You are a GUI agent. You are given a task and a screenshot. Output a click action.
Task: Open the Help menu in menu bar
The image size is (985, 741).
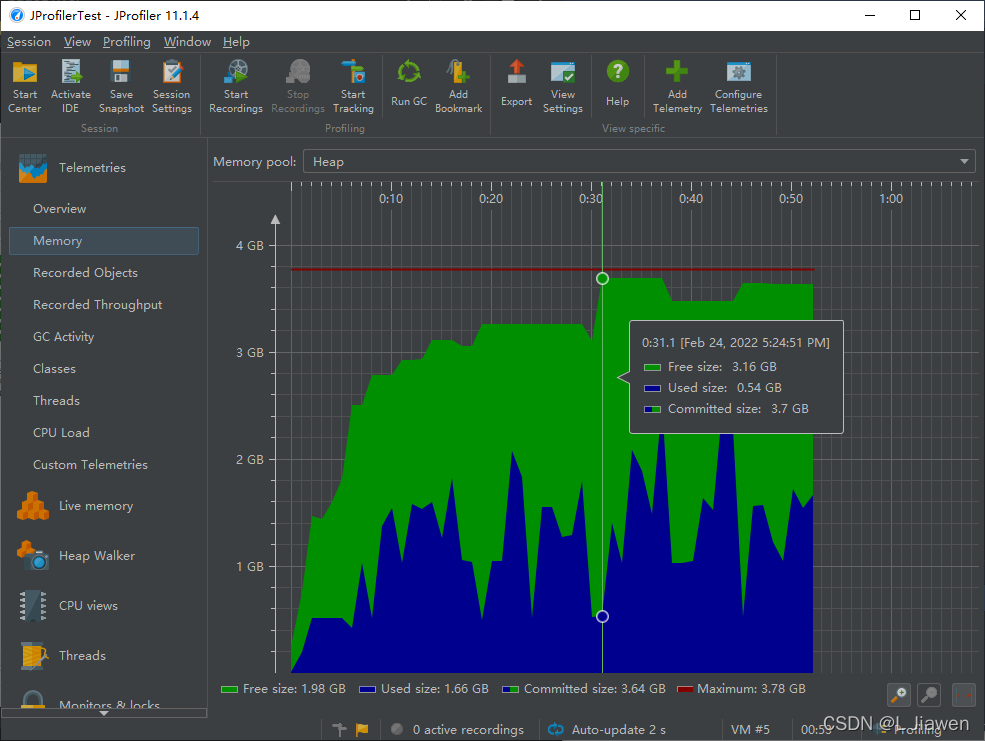[x=236, y=42]
